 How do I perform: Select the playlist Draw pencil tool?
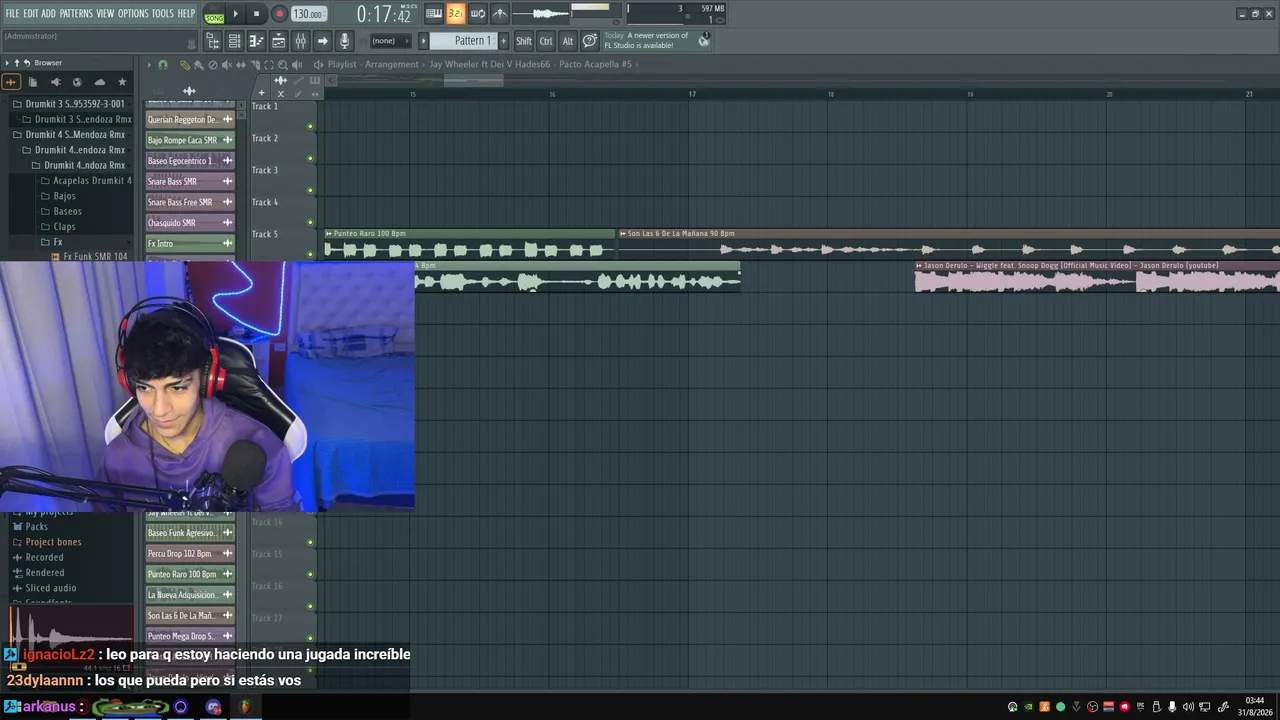click(185, 65)
